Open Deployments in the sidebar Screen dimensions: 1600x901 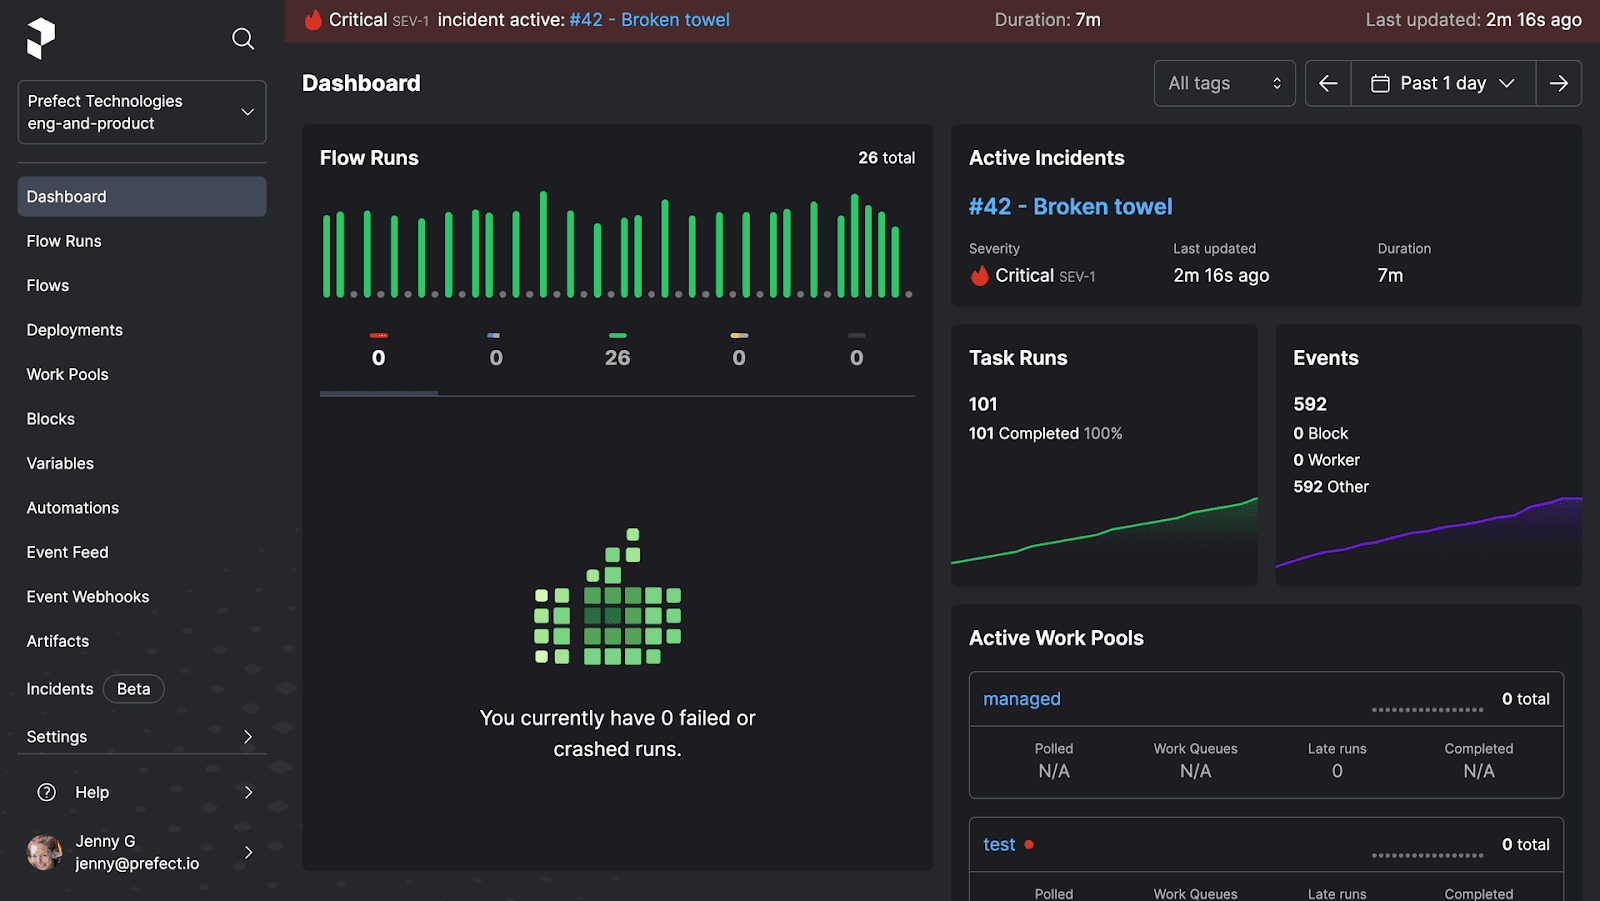point(75,330)
